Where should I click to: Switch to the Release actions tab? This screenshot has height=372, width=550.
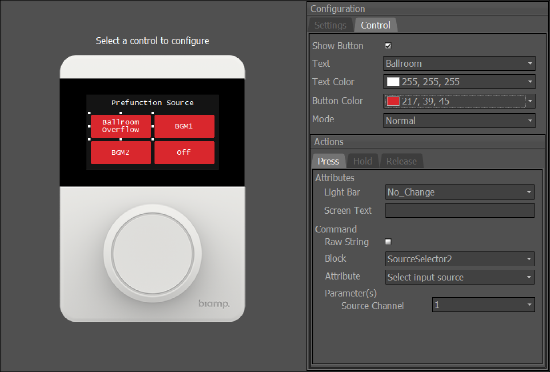click(x=401, y=161)
